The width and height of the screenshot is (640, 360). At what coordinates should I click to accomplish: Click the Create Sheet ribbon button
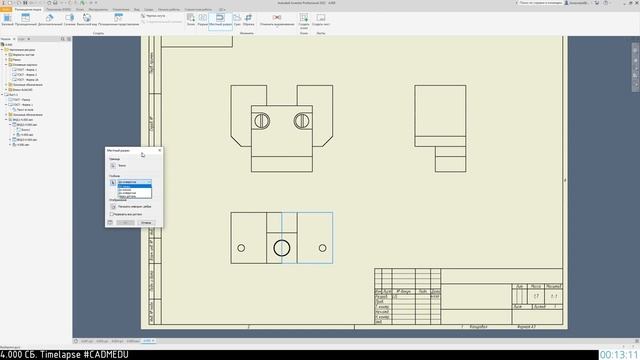pos(321,20)
